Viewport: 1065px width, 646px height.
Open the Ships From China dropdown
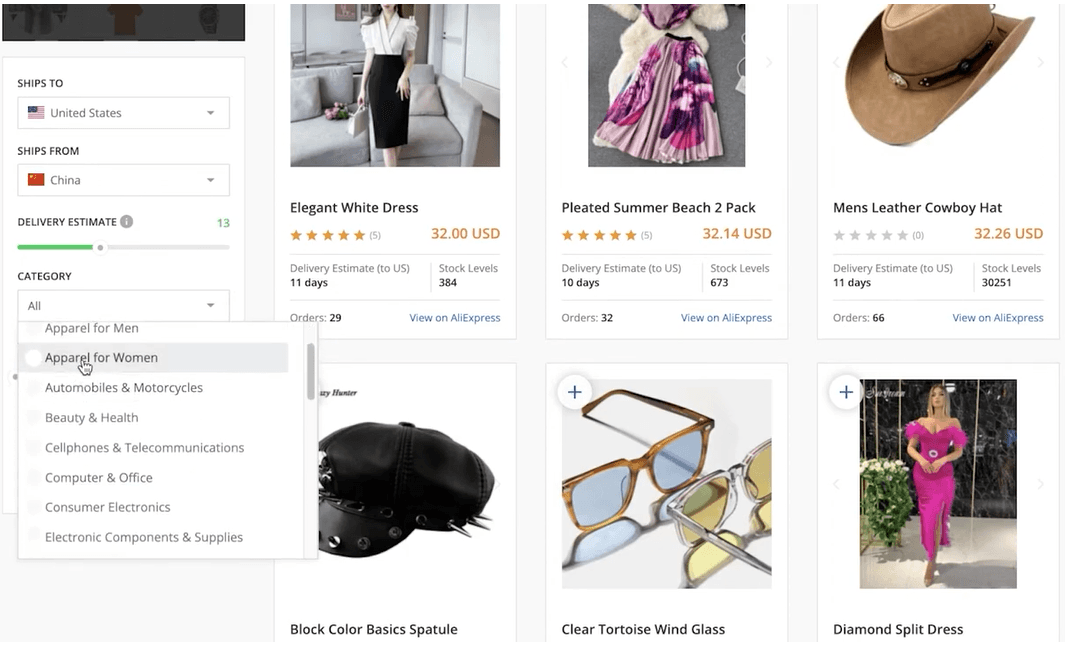click(123, 180)
